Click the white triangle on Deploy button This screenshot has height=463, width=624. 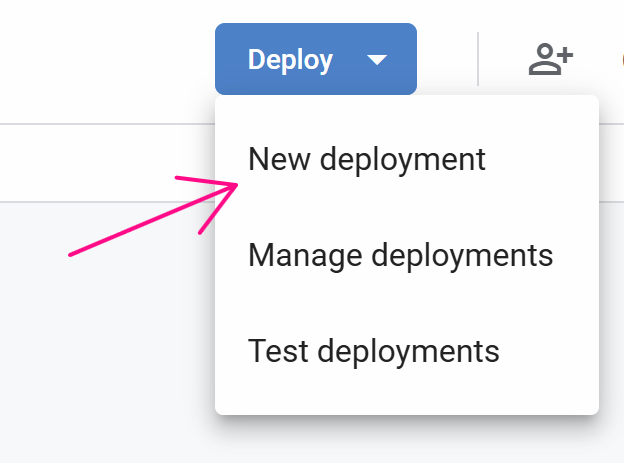coord(376,60)
